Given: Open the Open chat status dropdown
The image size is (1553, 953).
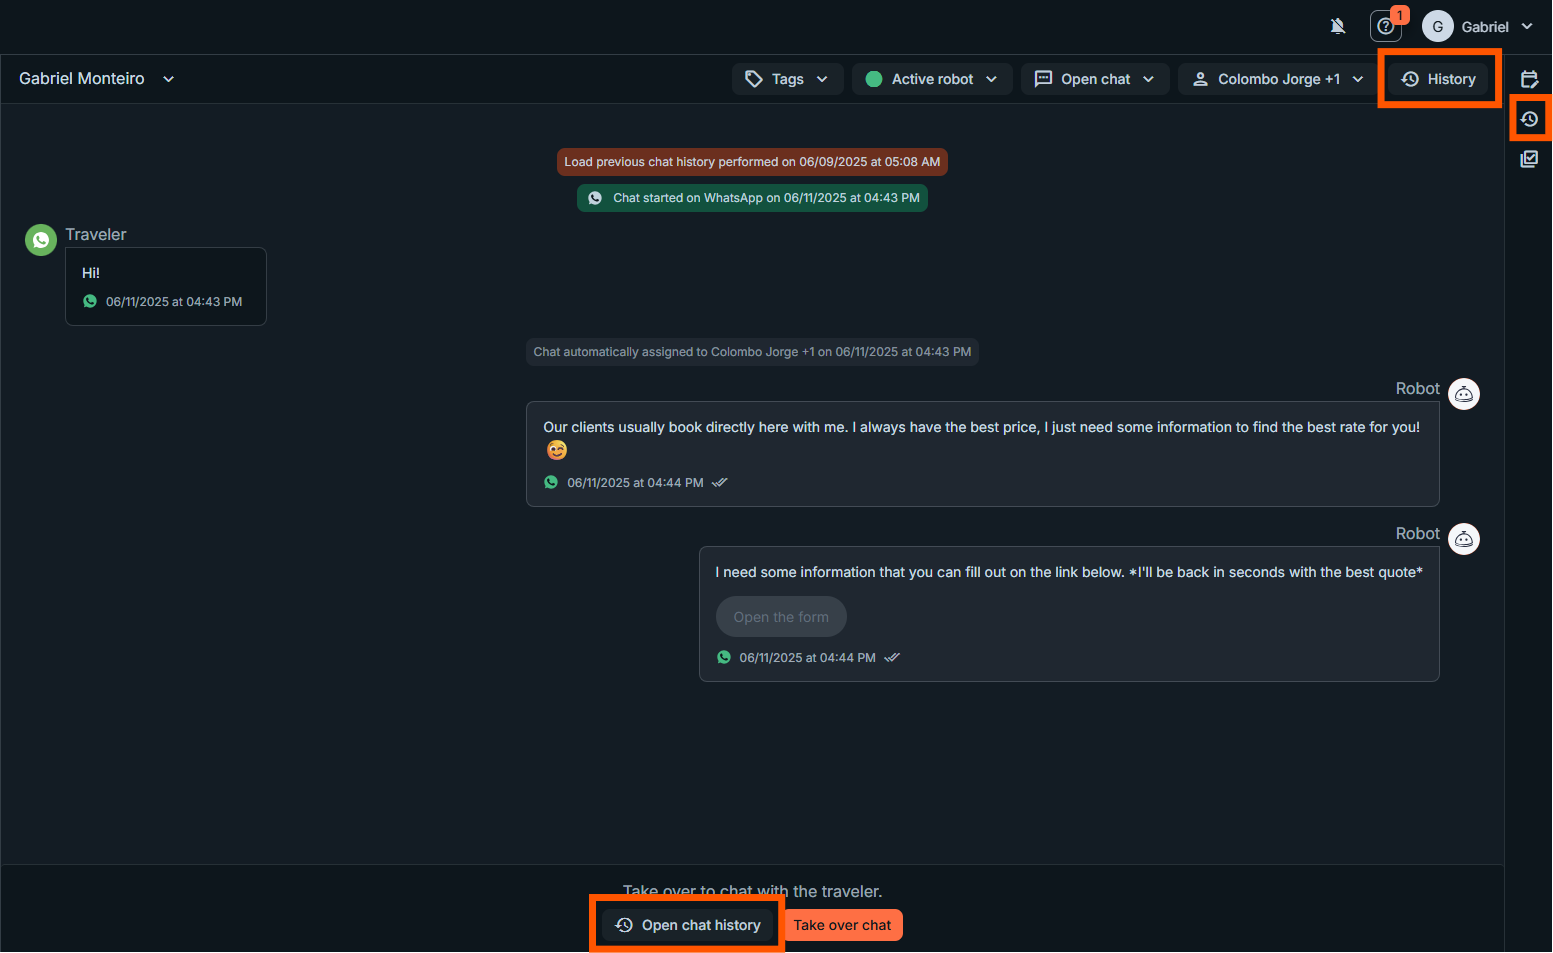Looking at the screenshot, I should tap(1095, 79).
